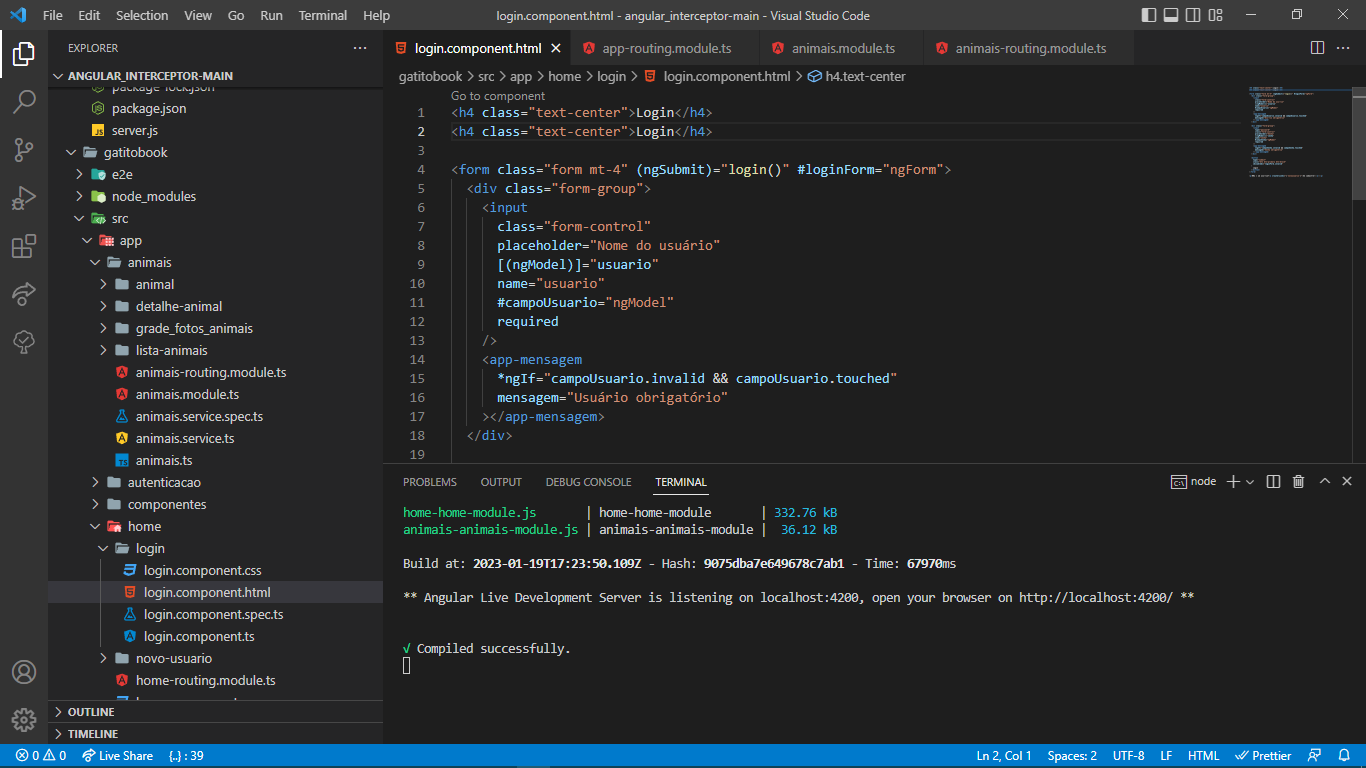Open the new terminal launch profile dropdown

pos(1250,481)
